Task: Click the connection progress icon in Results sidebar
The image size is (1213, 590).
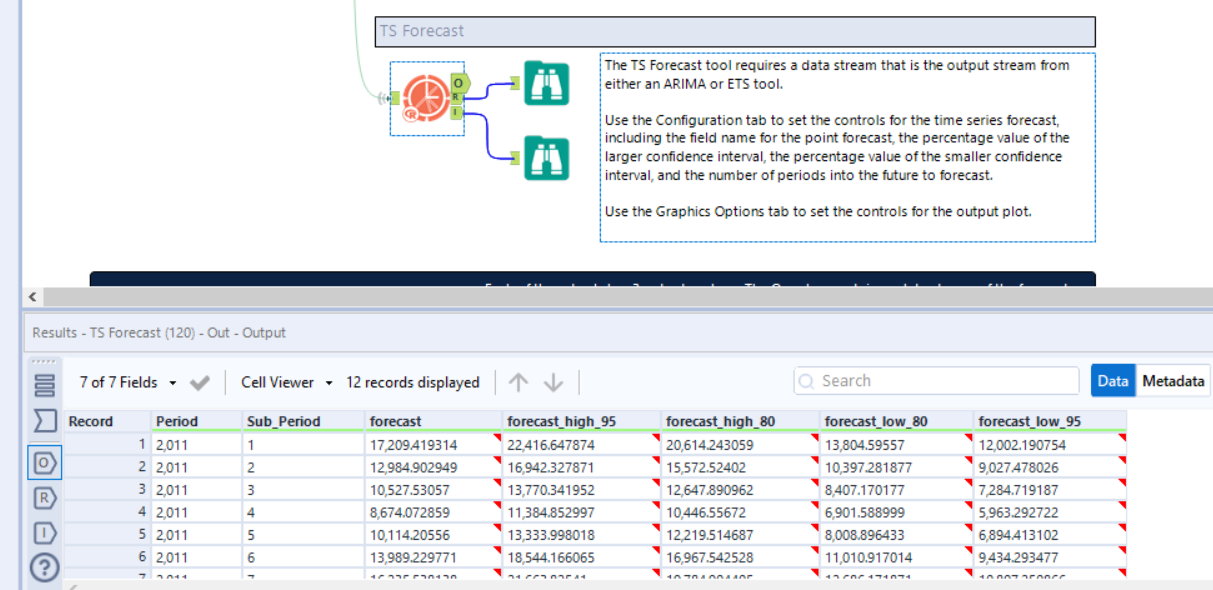Action: [x=45, y=420]
